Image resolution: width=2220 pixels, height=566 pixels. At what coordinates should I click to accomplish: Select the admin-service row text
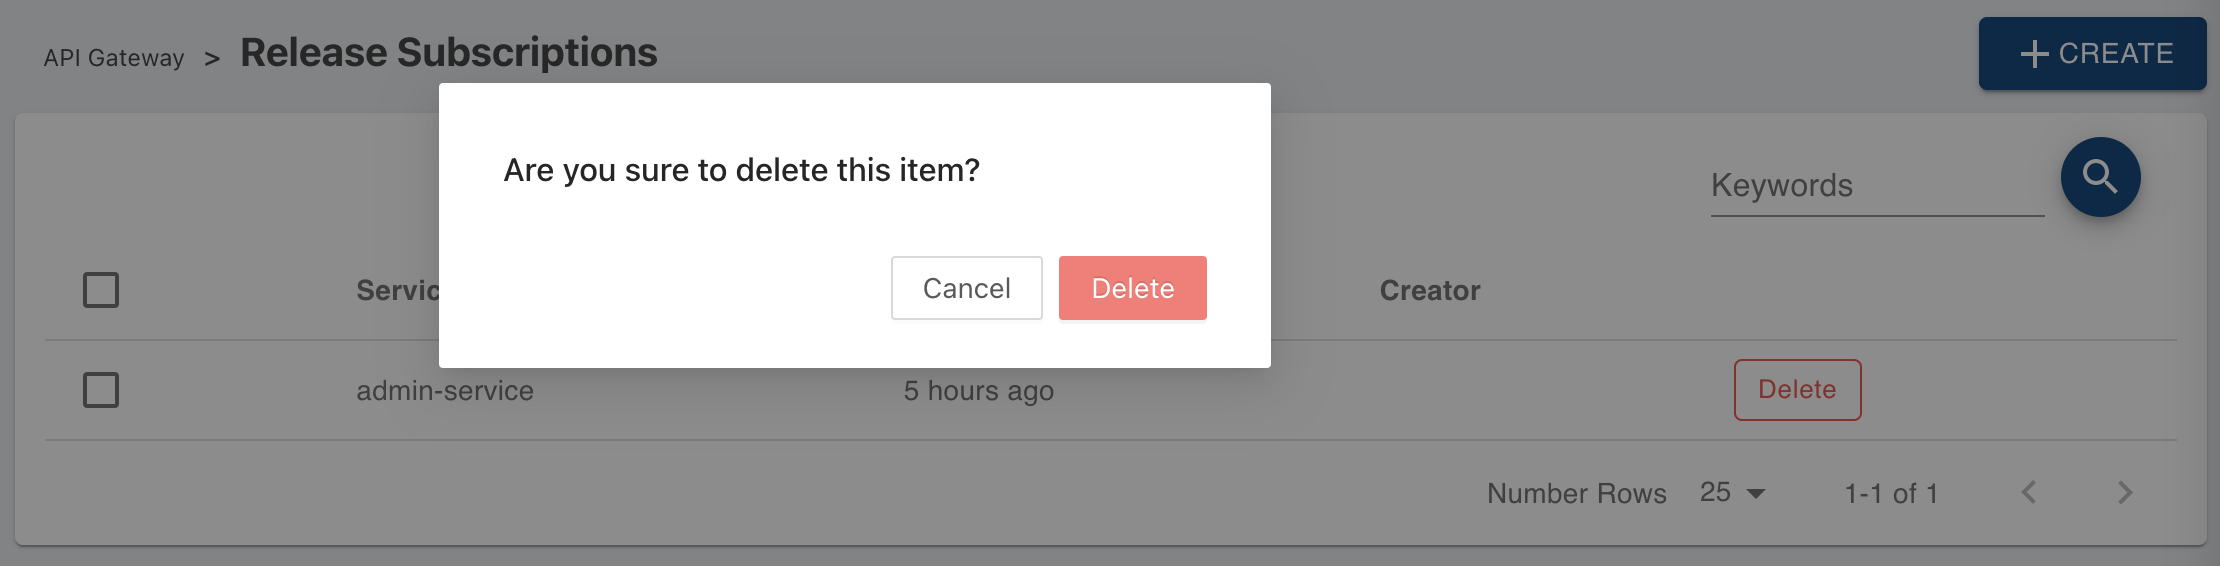445,391
